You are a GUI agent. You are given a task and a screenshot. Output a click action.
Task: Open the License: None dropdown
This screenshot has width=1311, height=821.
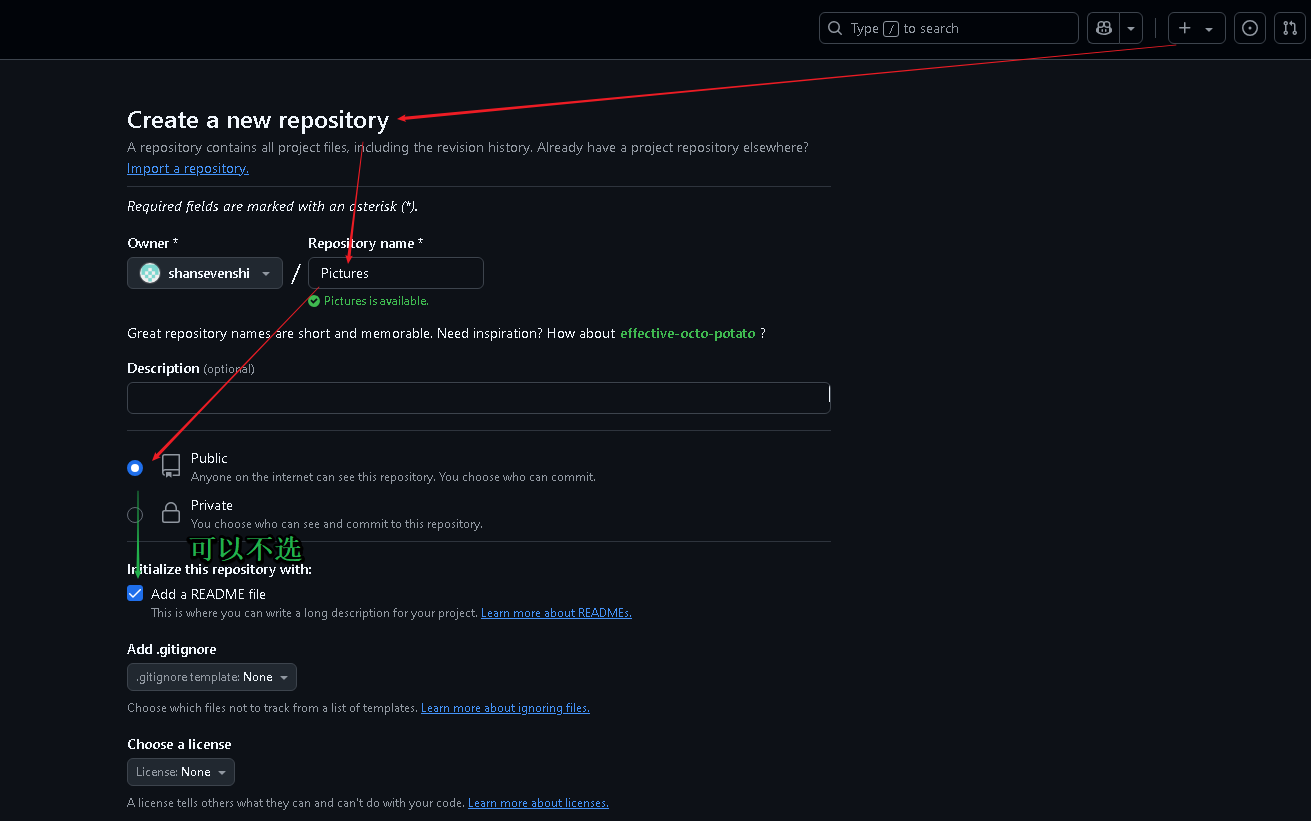[181, 772]
